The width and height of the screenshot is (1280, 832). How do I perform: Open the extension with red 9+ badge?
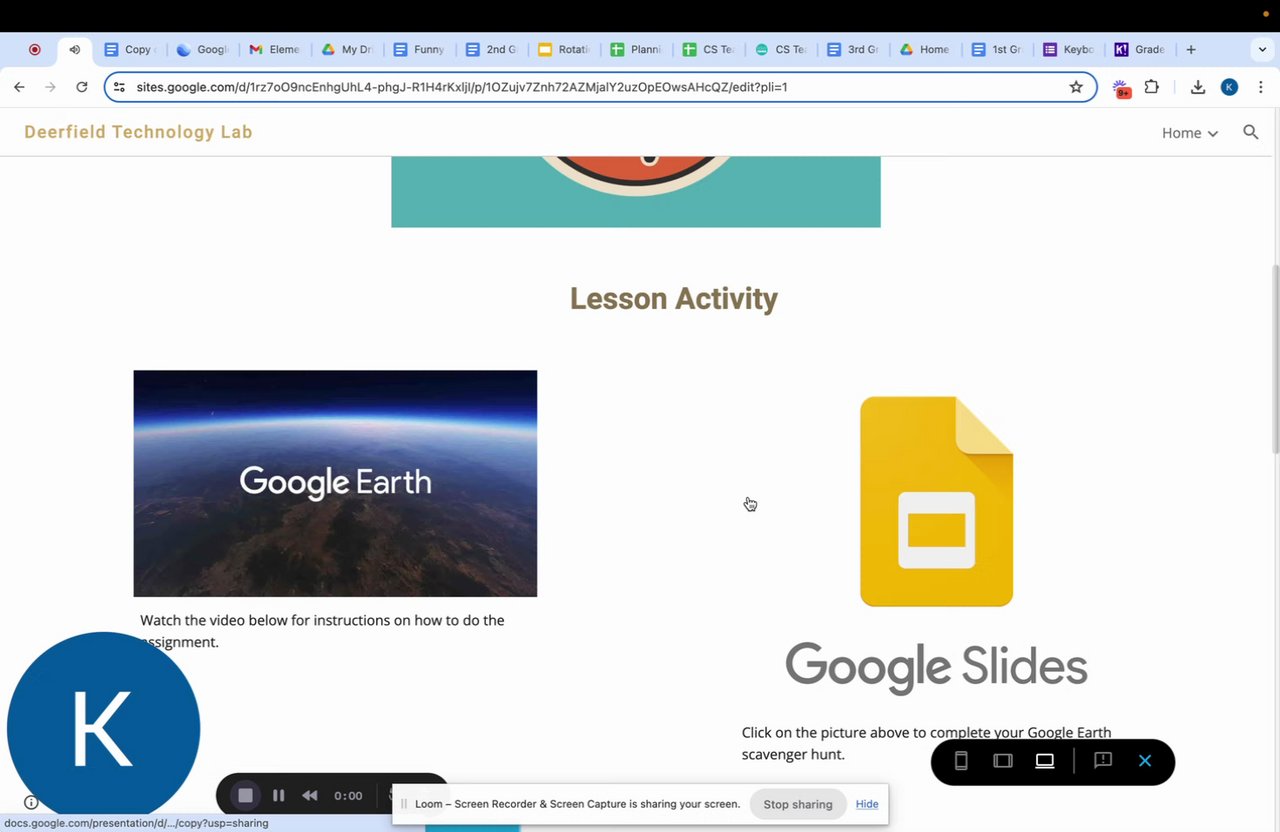(x=1121, y=88)
